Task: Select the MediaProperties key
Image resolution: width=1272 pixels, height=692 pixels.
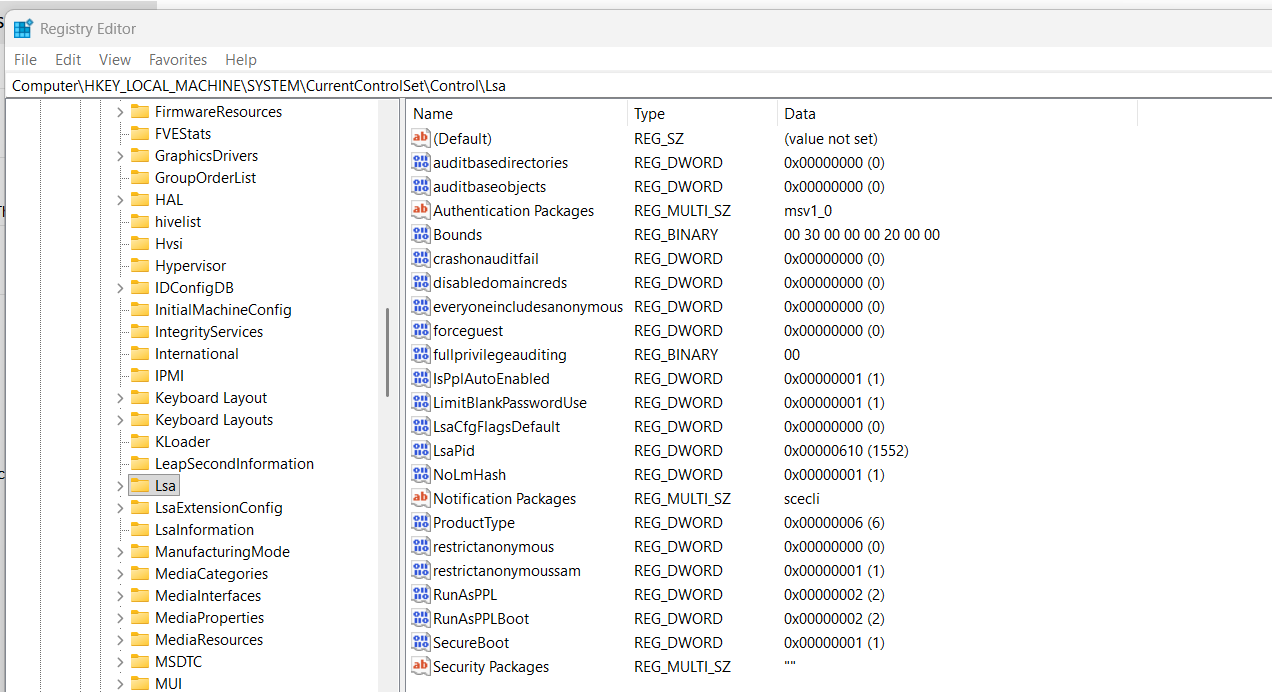Action: pyautogui.click(x=209, y=618)
